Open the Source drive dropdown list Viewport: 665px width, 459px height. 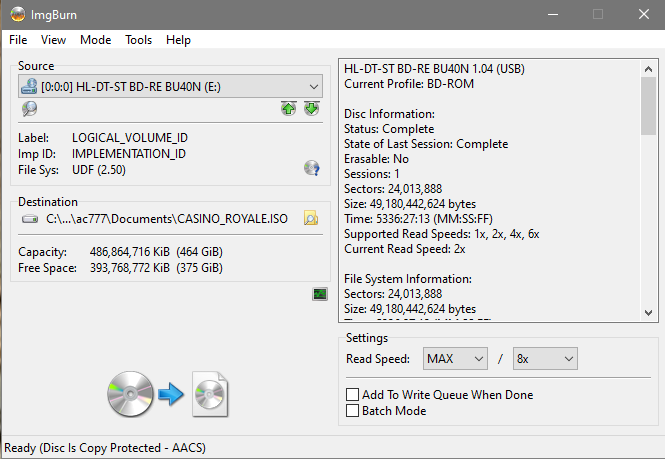(x=170, y=87)
